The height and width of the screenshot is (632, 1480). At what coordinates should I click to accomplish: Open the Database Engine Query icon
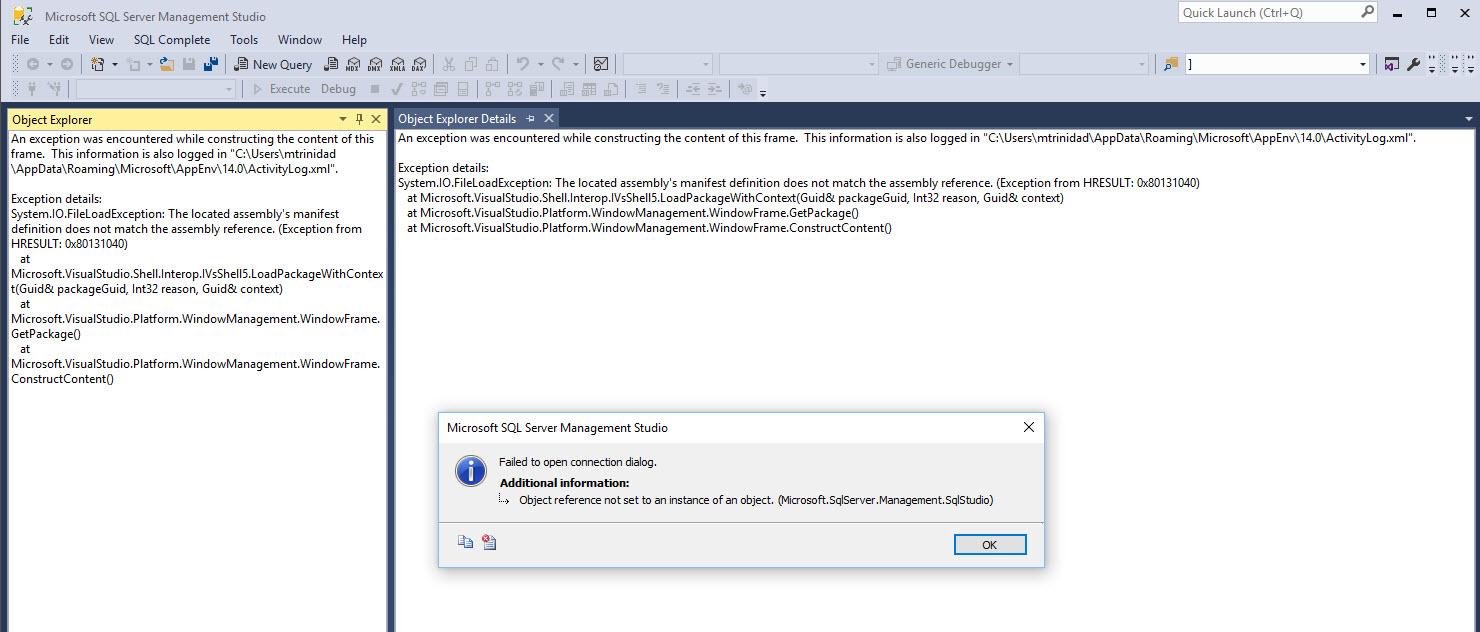pyautogui.click(x=330, y=64)
